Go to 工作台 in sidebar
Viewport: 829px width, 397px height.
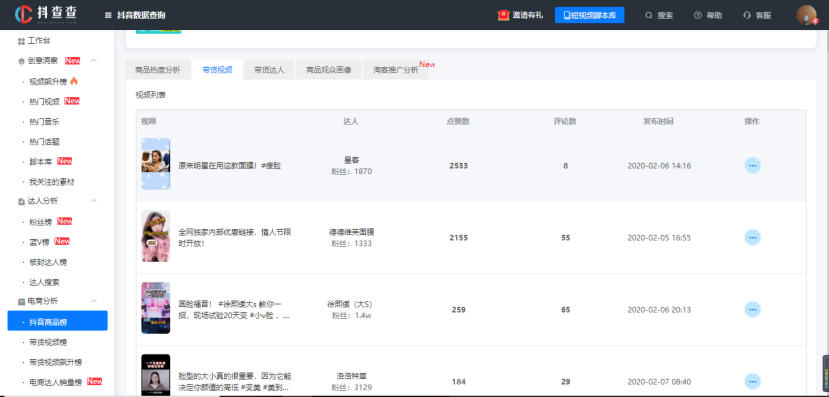click(x=39, y=41)
